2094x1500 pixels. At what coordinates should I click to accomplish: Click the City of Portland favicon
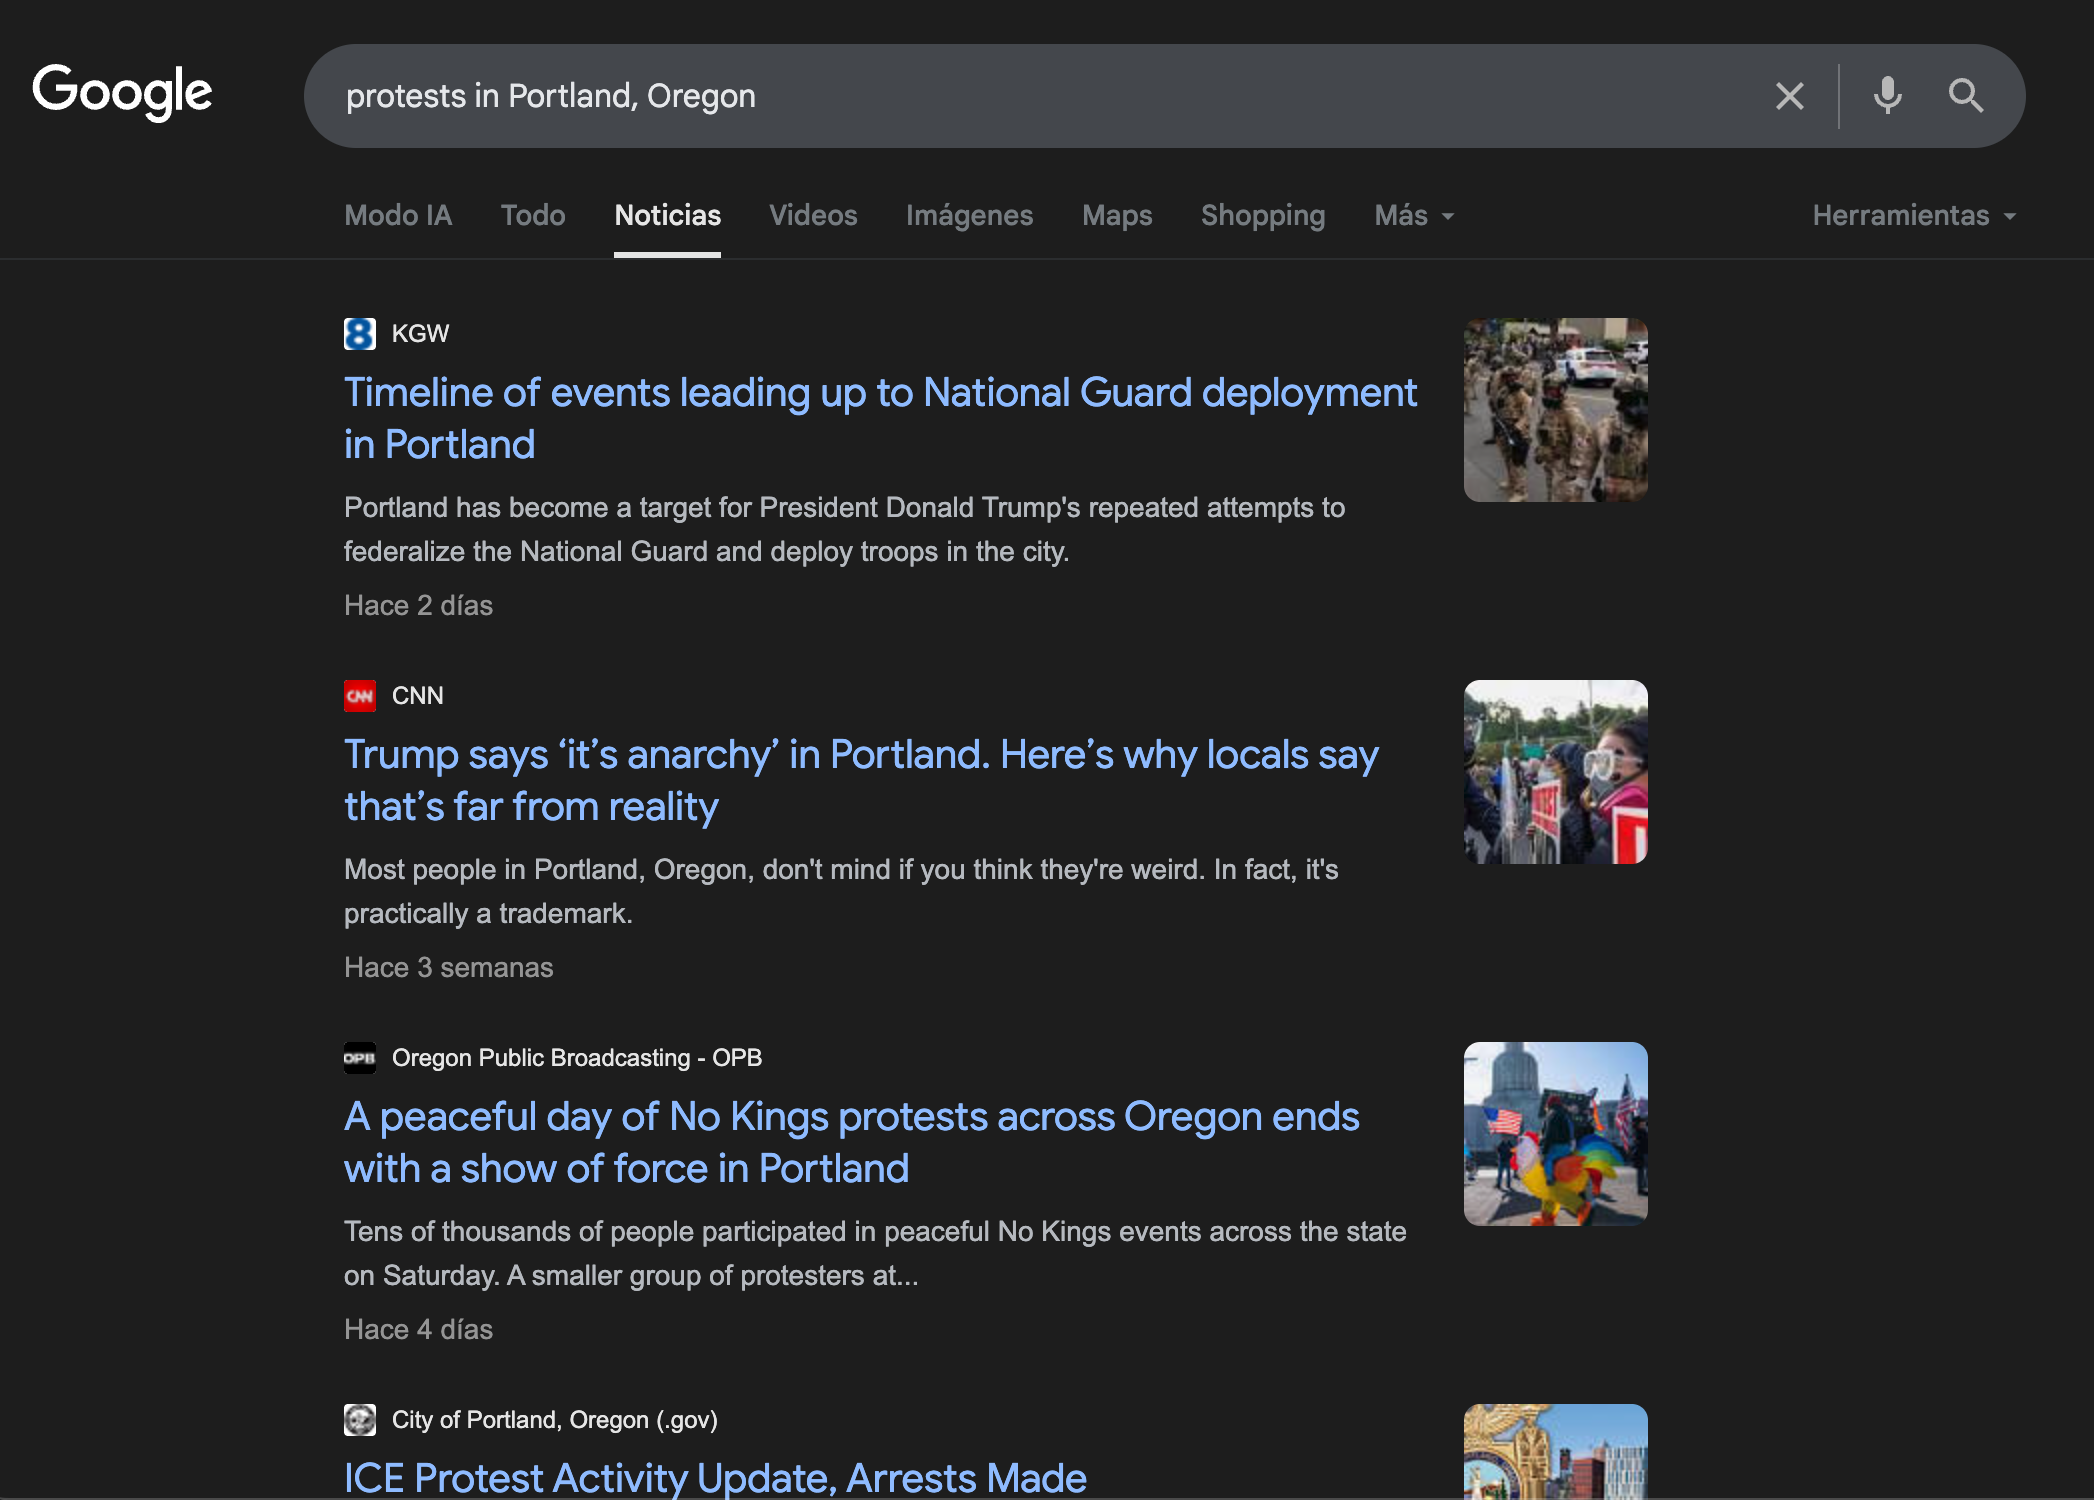click(360, 1420)
